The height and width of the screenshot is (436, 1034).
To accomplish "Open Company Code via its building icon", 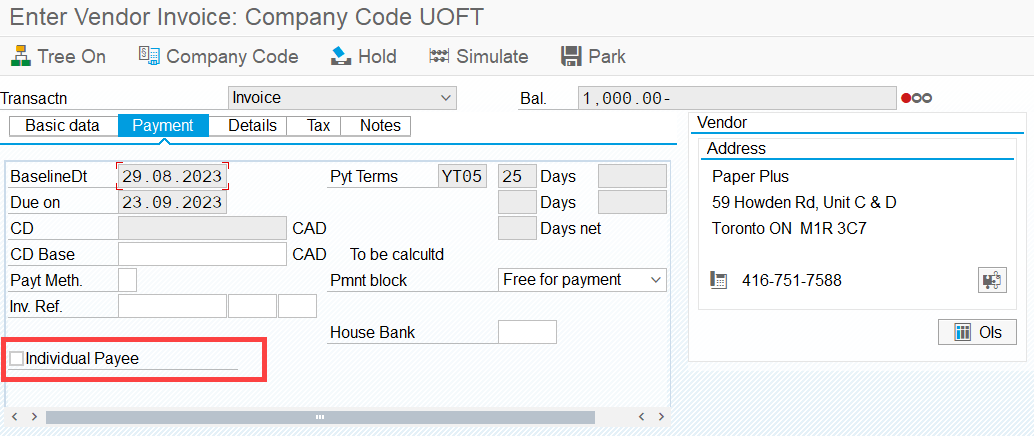I will [149, 56].
